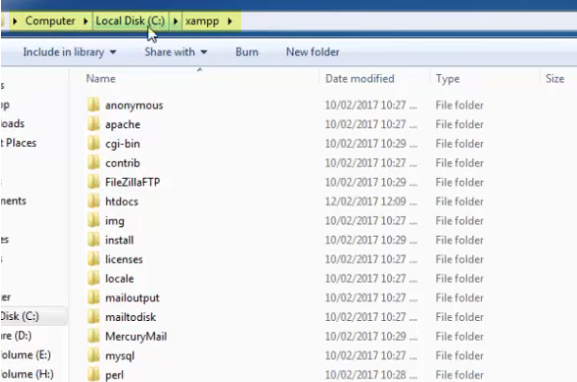Open the Share with dropdown
The height and width of the screenshot is (382, 577).
pyautogui.click(x=176, y=52)
